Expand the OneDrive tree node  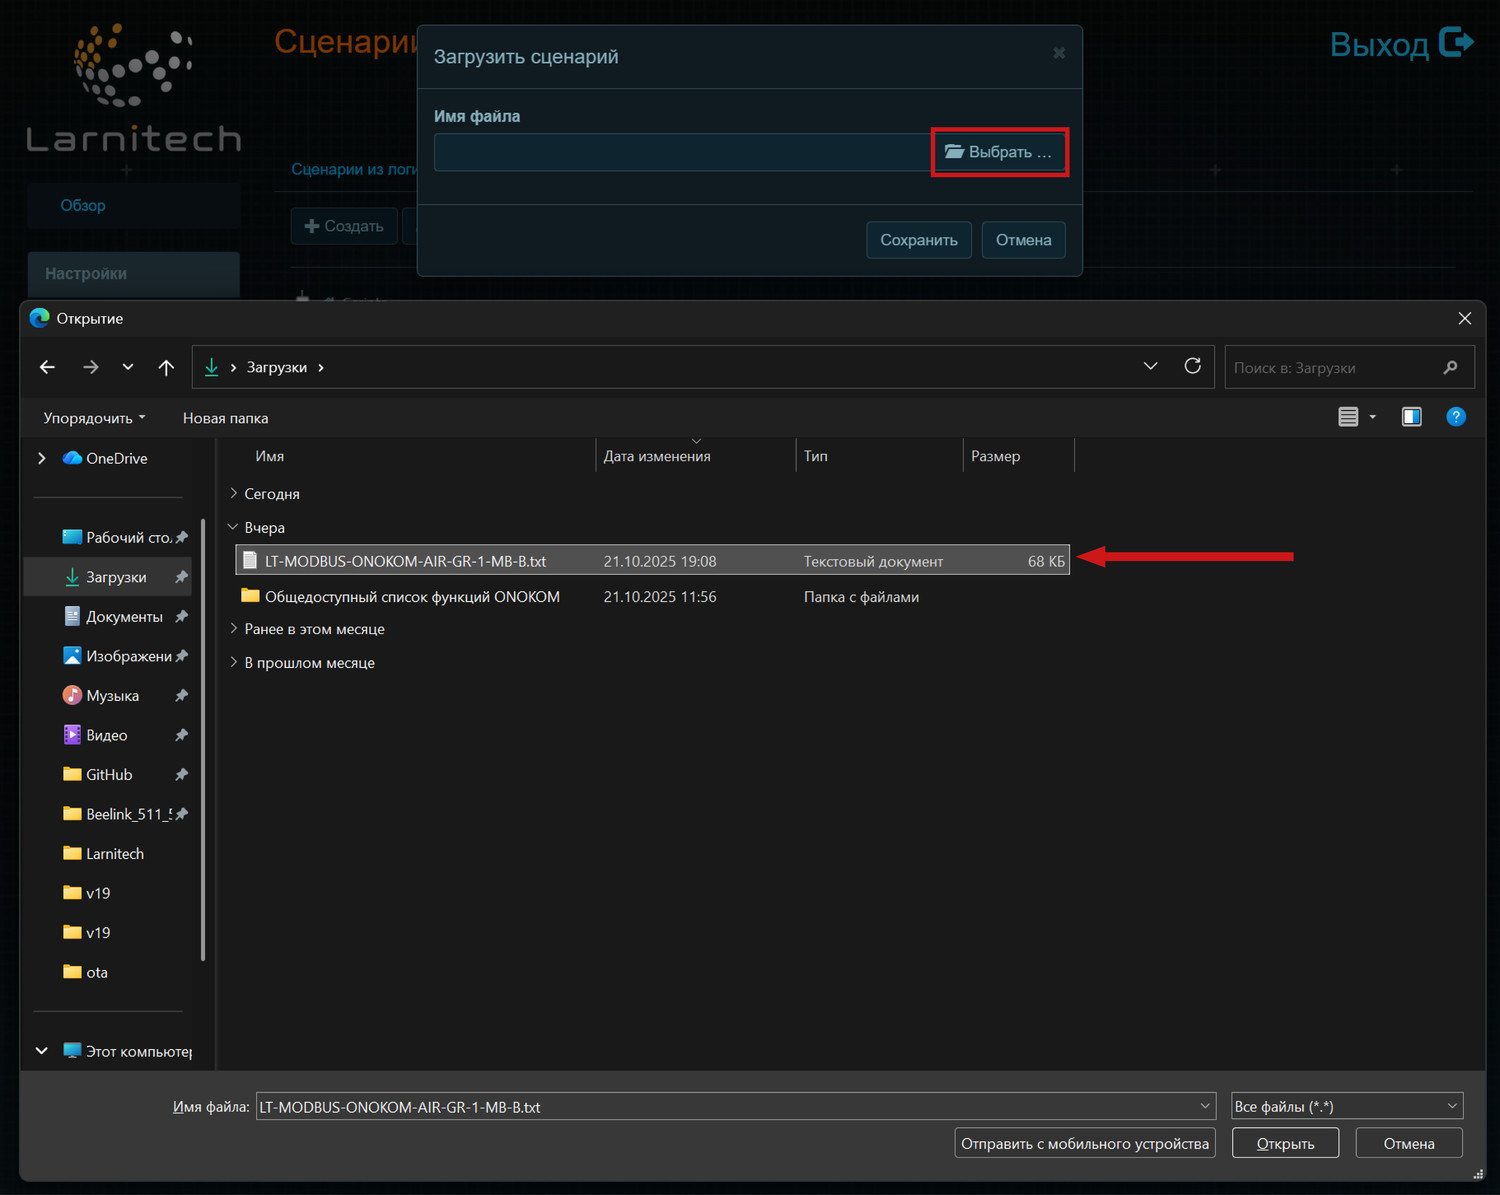pyautogui.click(x=42, y=458)
